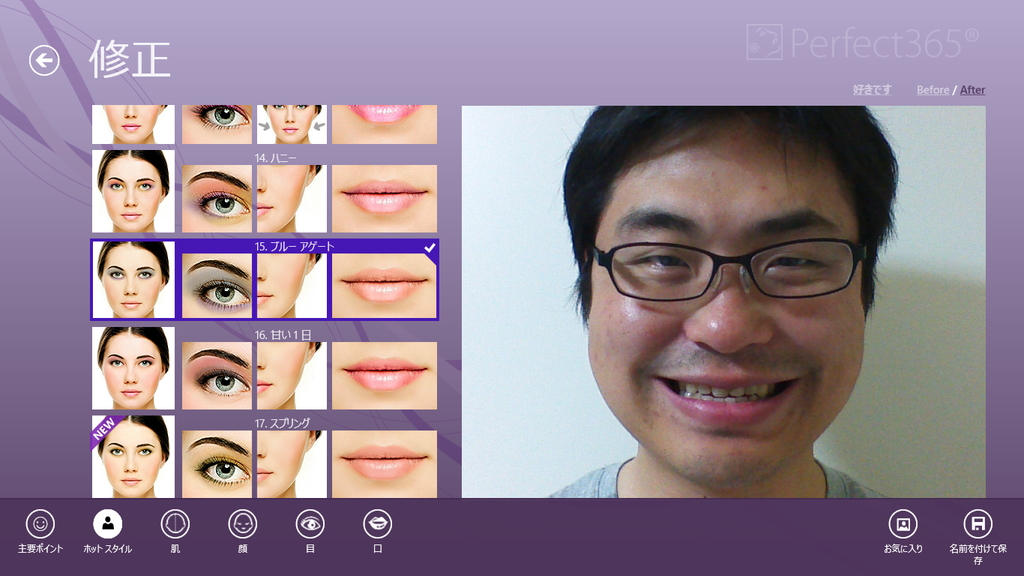Viewport: 1024px width, 576px height.
Task: Pick the 17. スプリング lips thumbnail
Action: pyautogui.click(x=385, y=464)
